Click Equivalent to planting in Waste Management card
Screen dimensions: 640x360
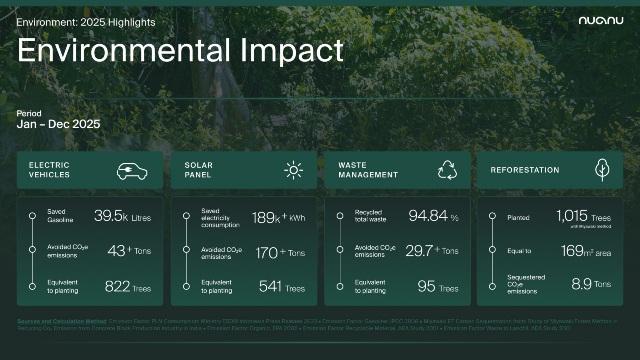[x=370, y=286]
